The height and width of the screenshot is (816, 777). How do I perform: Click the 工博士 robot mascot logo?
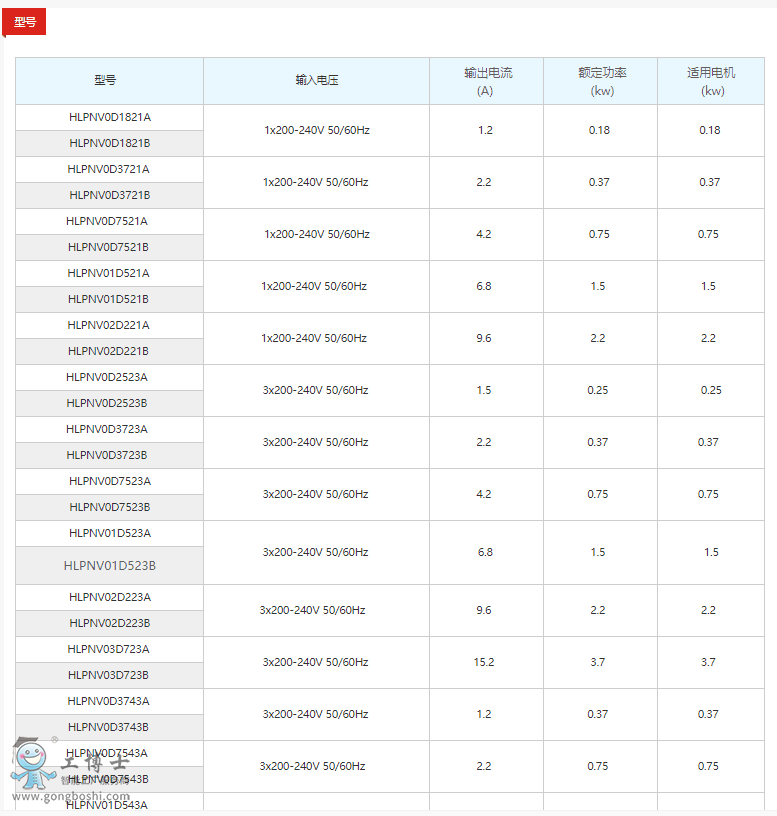tap(32, 767)
